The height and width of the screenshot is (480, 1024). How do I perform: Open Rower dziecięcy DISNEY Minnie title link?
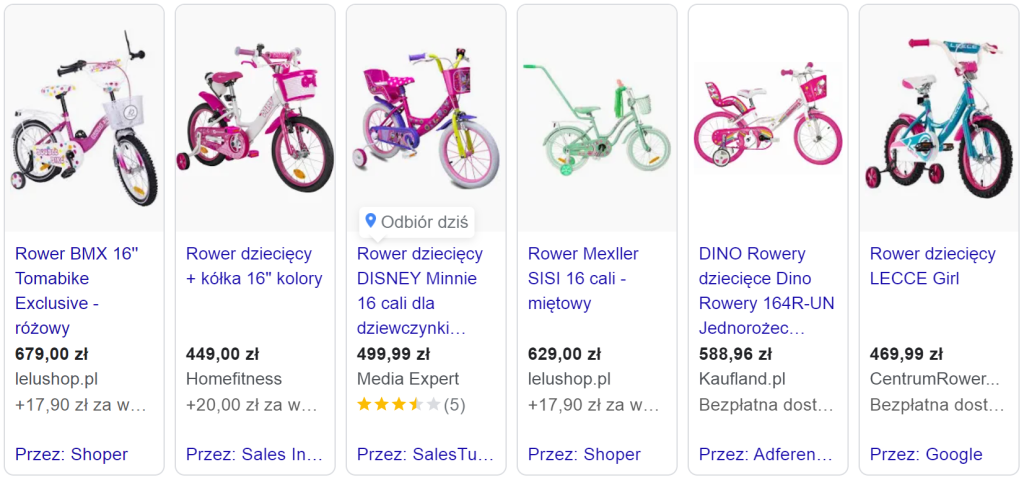[x=420, y=290]
